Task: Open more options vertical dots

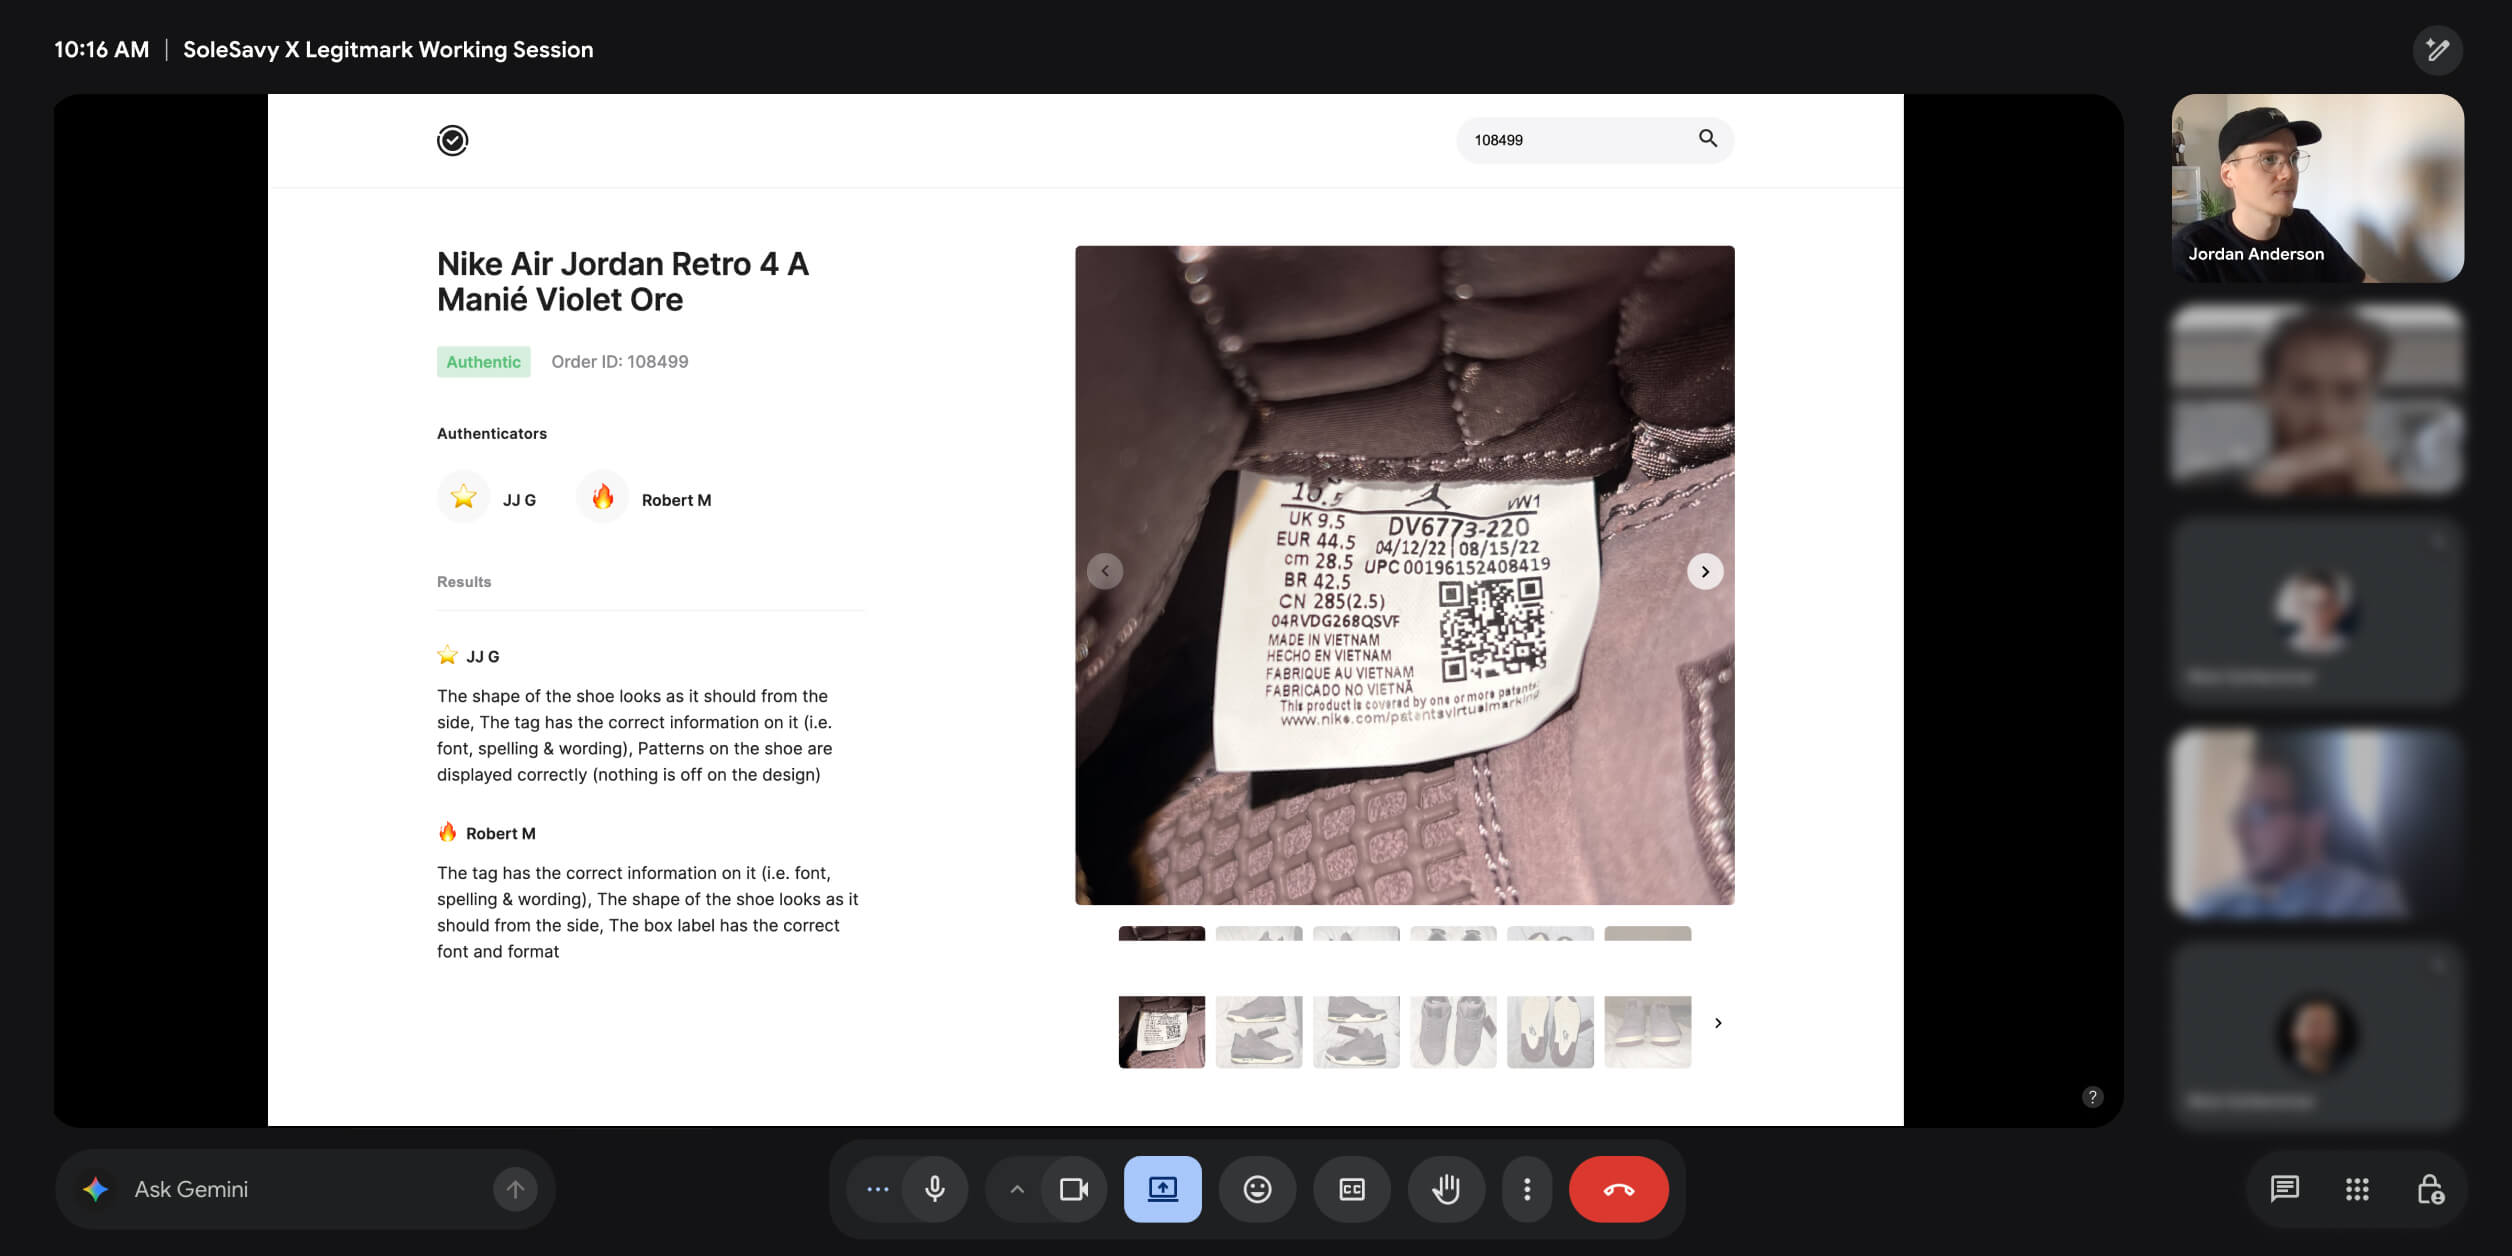Action: pyautogui.click(x=1527, y=1189)
